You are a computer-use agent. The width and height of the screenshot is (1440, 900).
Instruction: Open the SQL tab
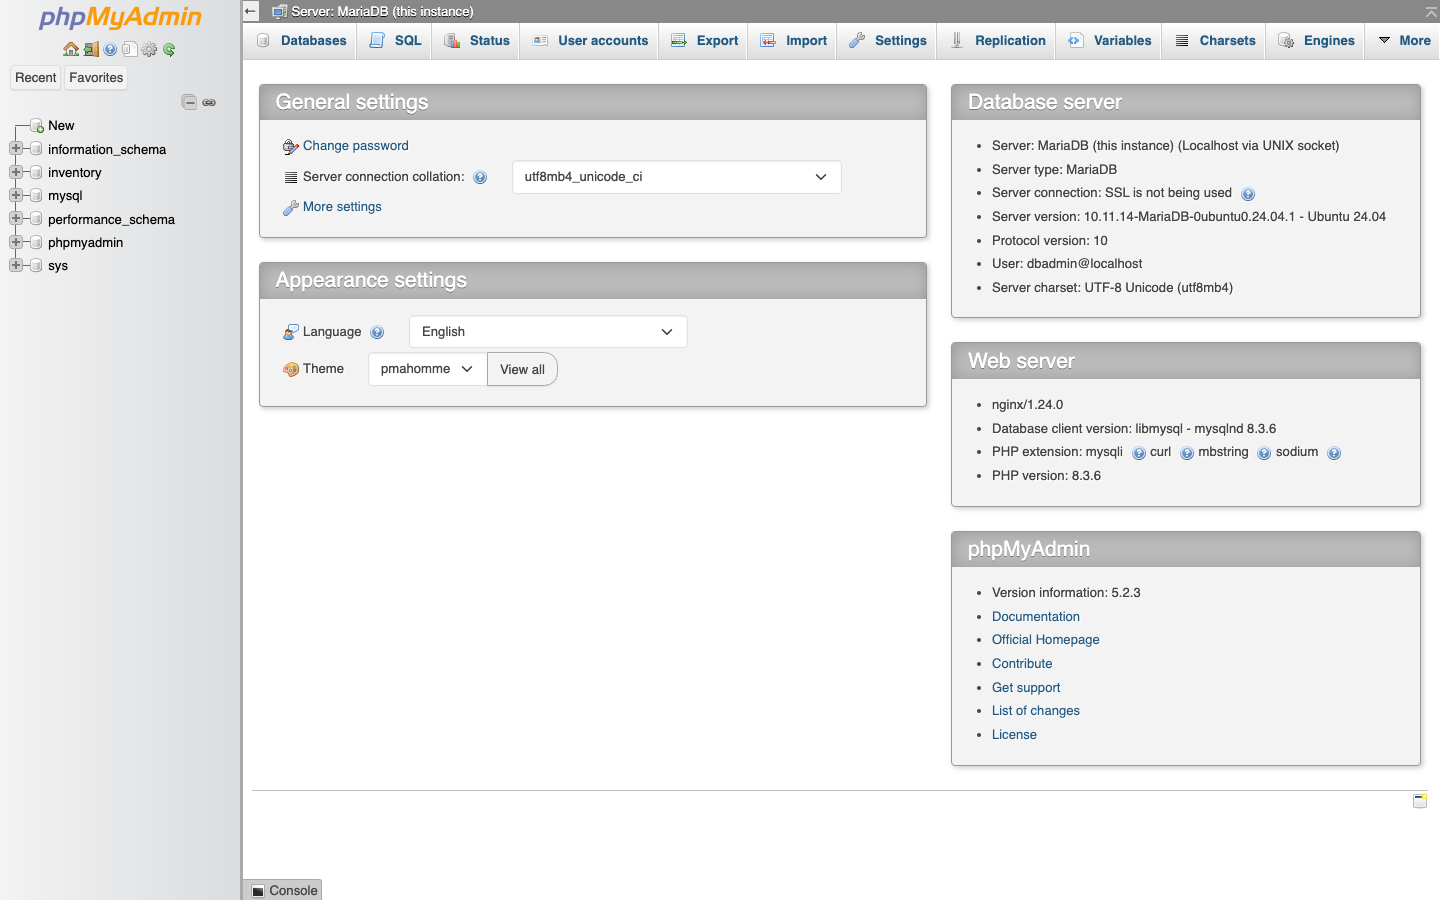point(395,41)
